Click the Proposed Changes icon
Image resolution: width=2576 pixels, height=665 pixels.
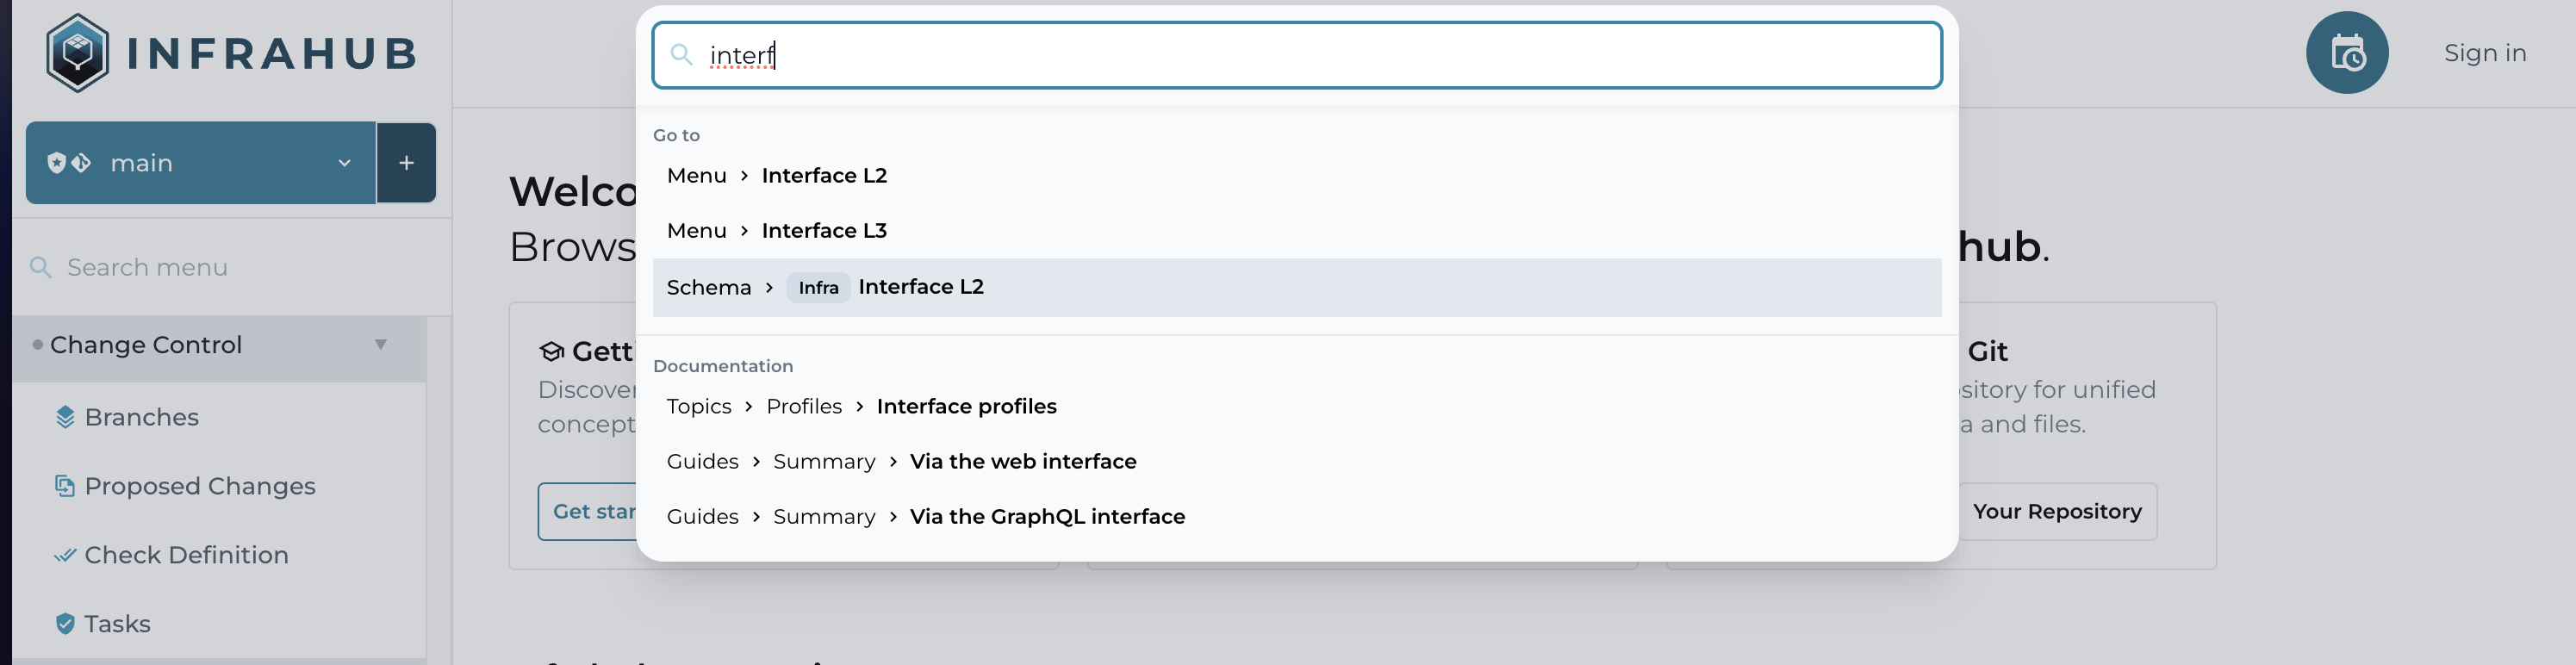(x=65, y=486)
